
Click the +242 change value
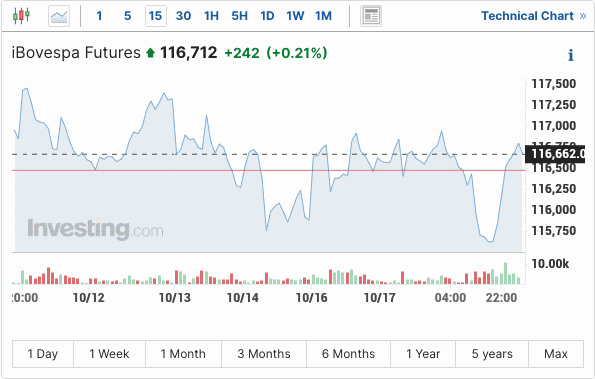(242, 53)
